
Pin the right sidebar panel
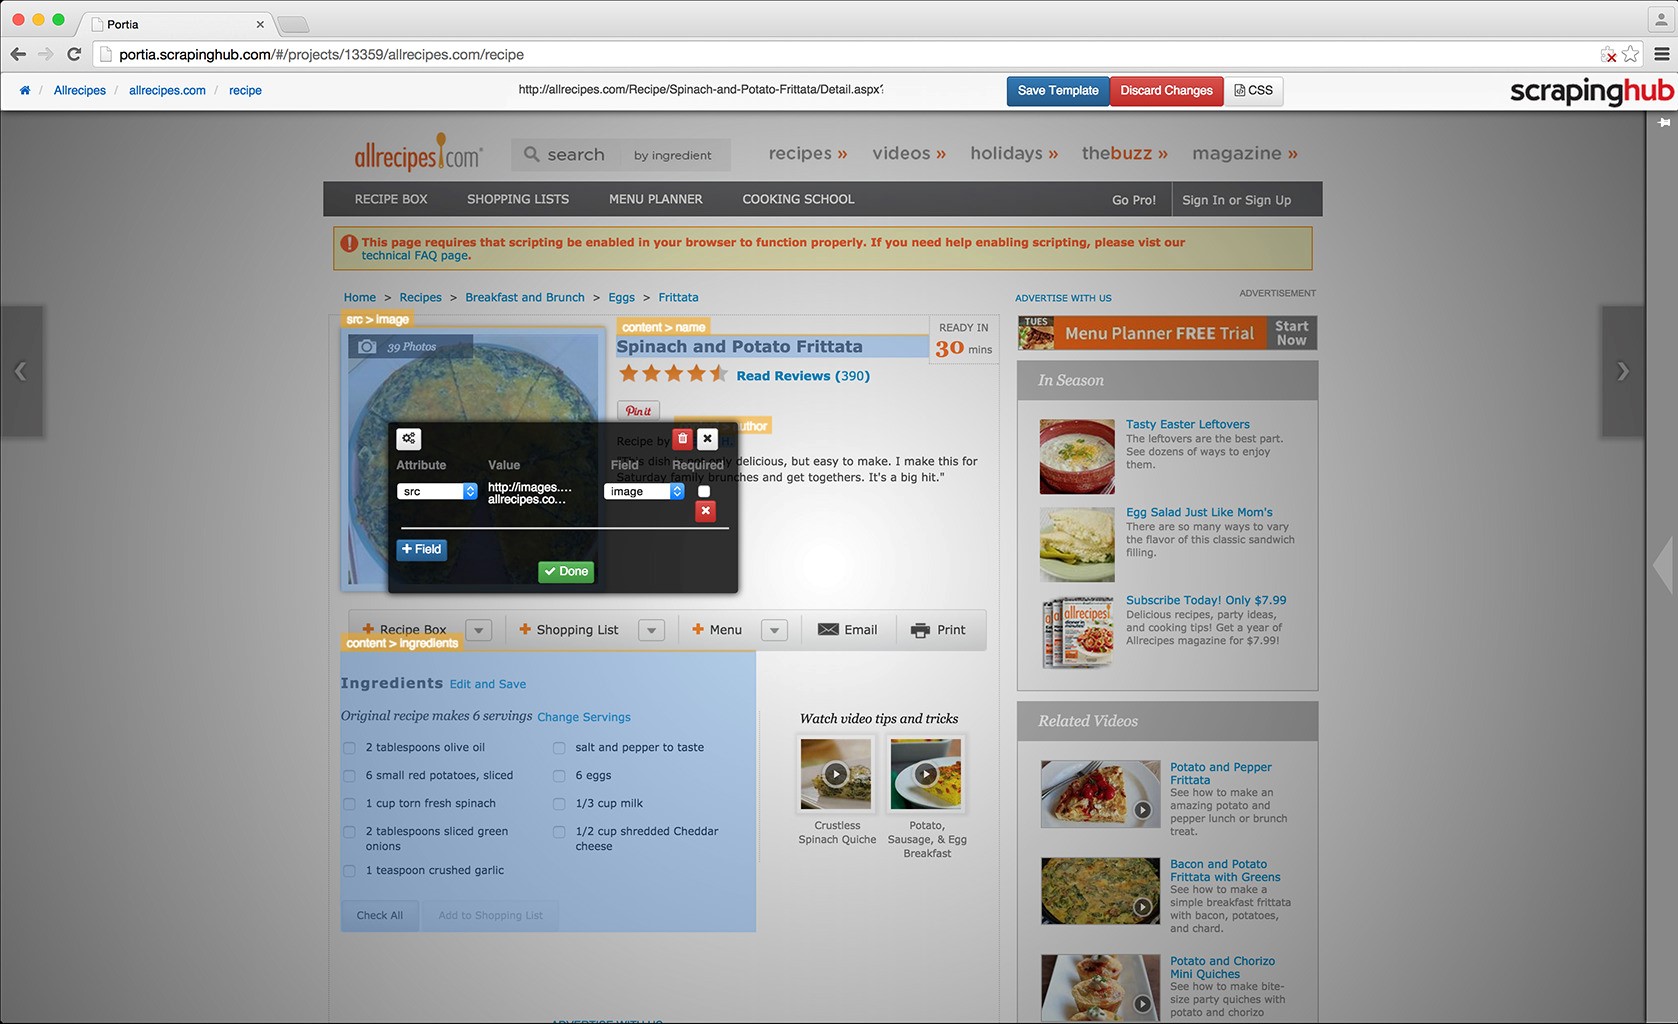[x=1664, y=122]
